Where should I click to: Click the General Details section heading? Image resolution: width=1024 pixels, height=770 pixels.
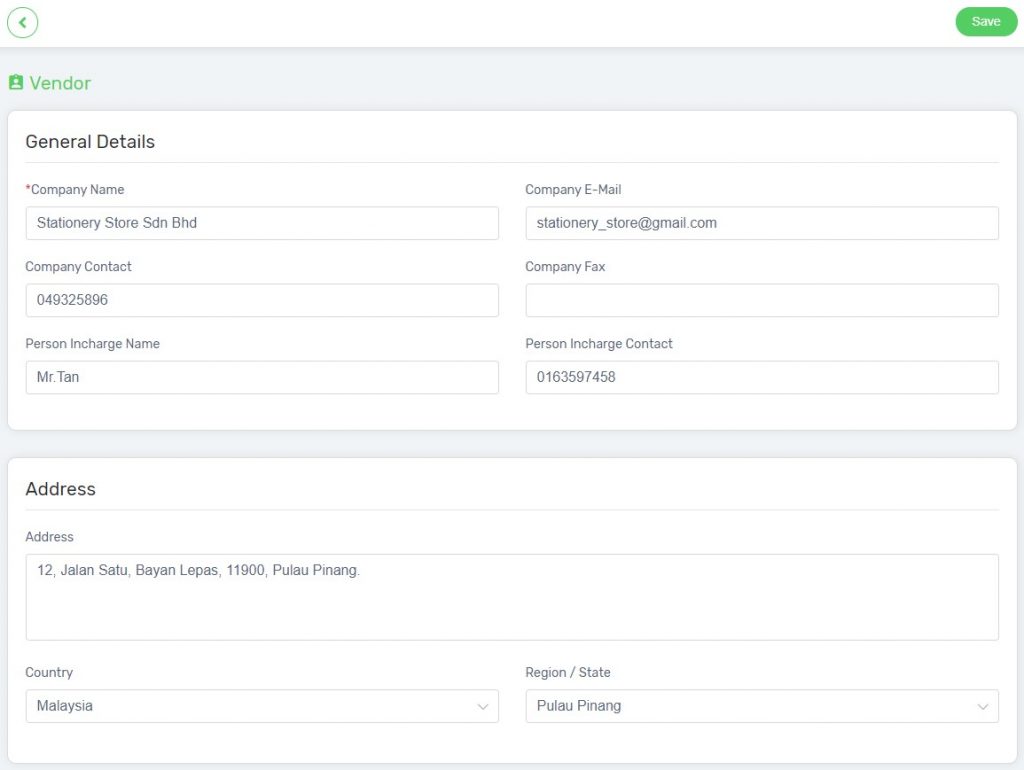[x=90, y=142]
